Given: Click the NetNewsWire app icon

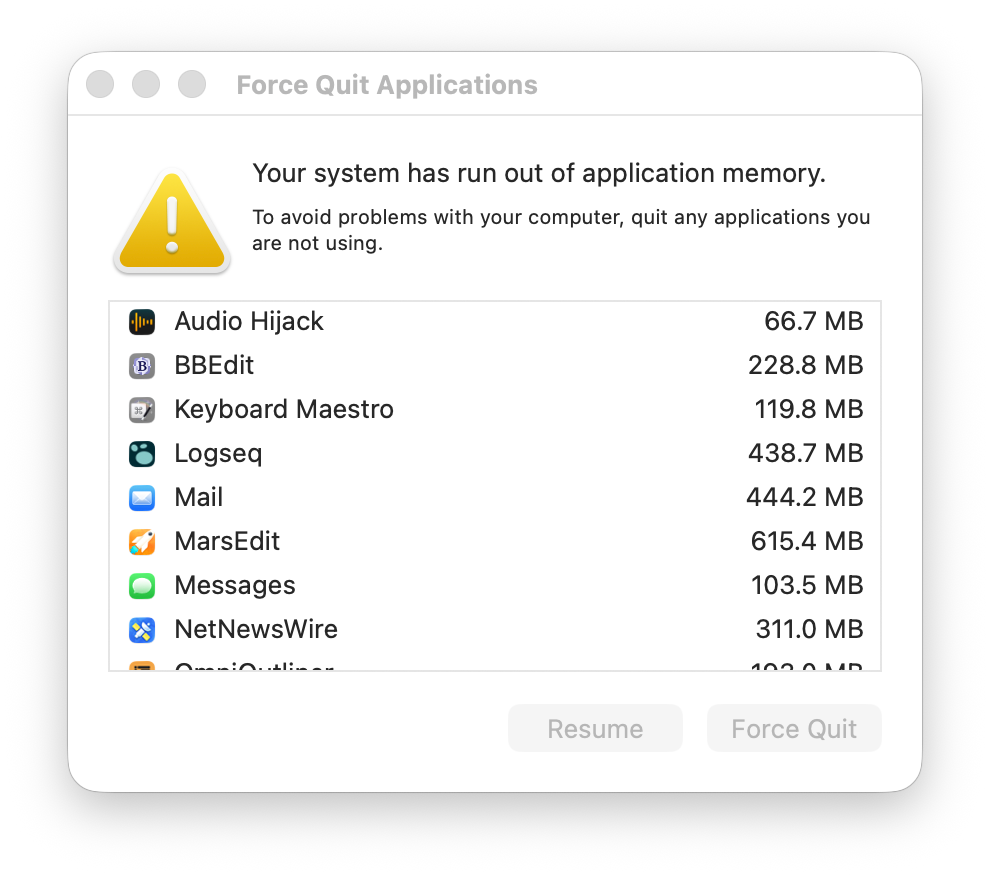Looking at the screenshot, I should (x=142, y=630).
